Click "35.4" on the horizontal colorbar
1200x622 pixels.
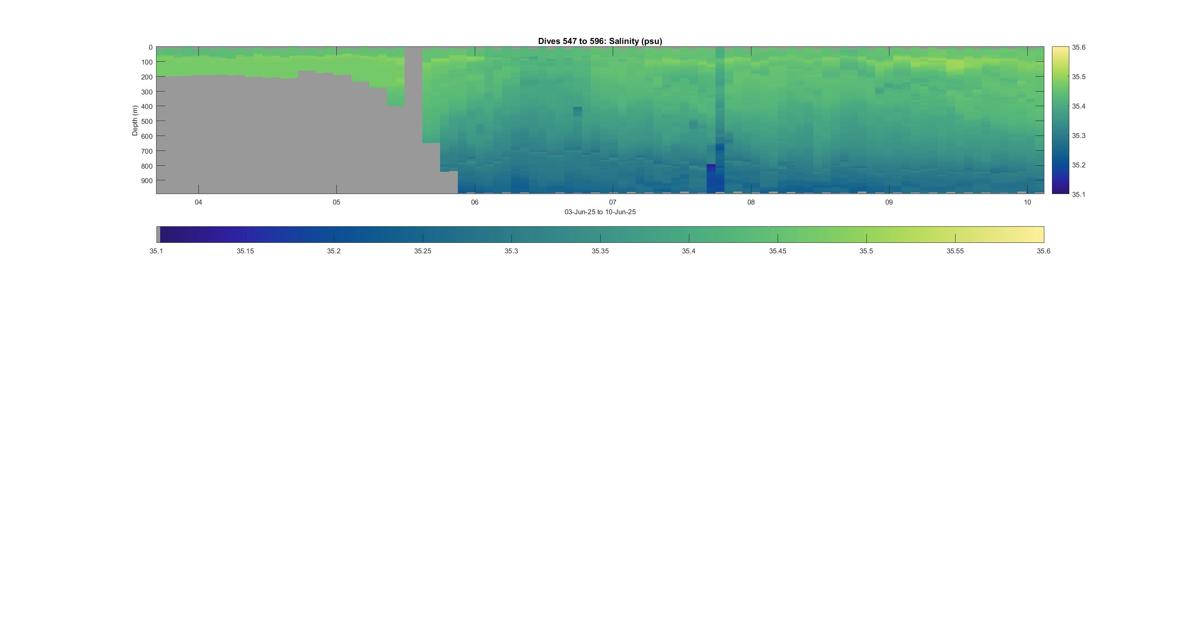[x=689, y=251]
